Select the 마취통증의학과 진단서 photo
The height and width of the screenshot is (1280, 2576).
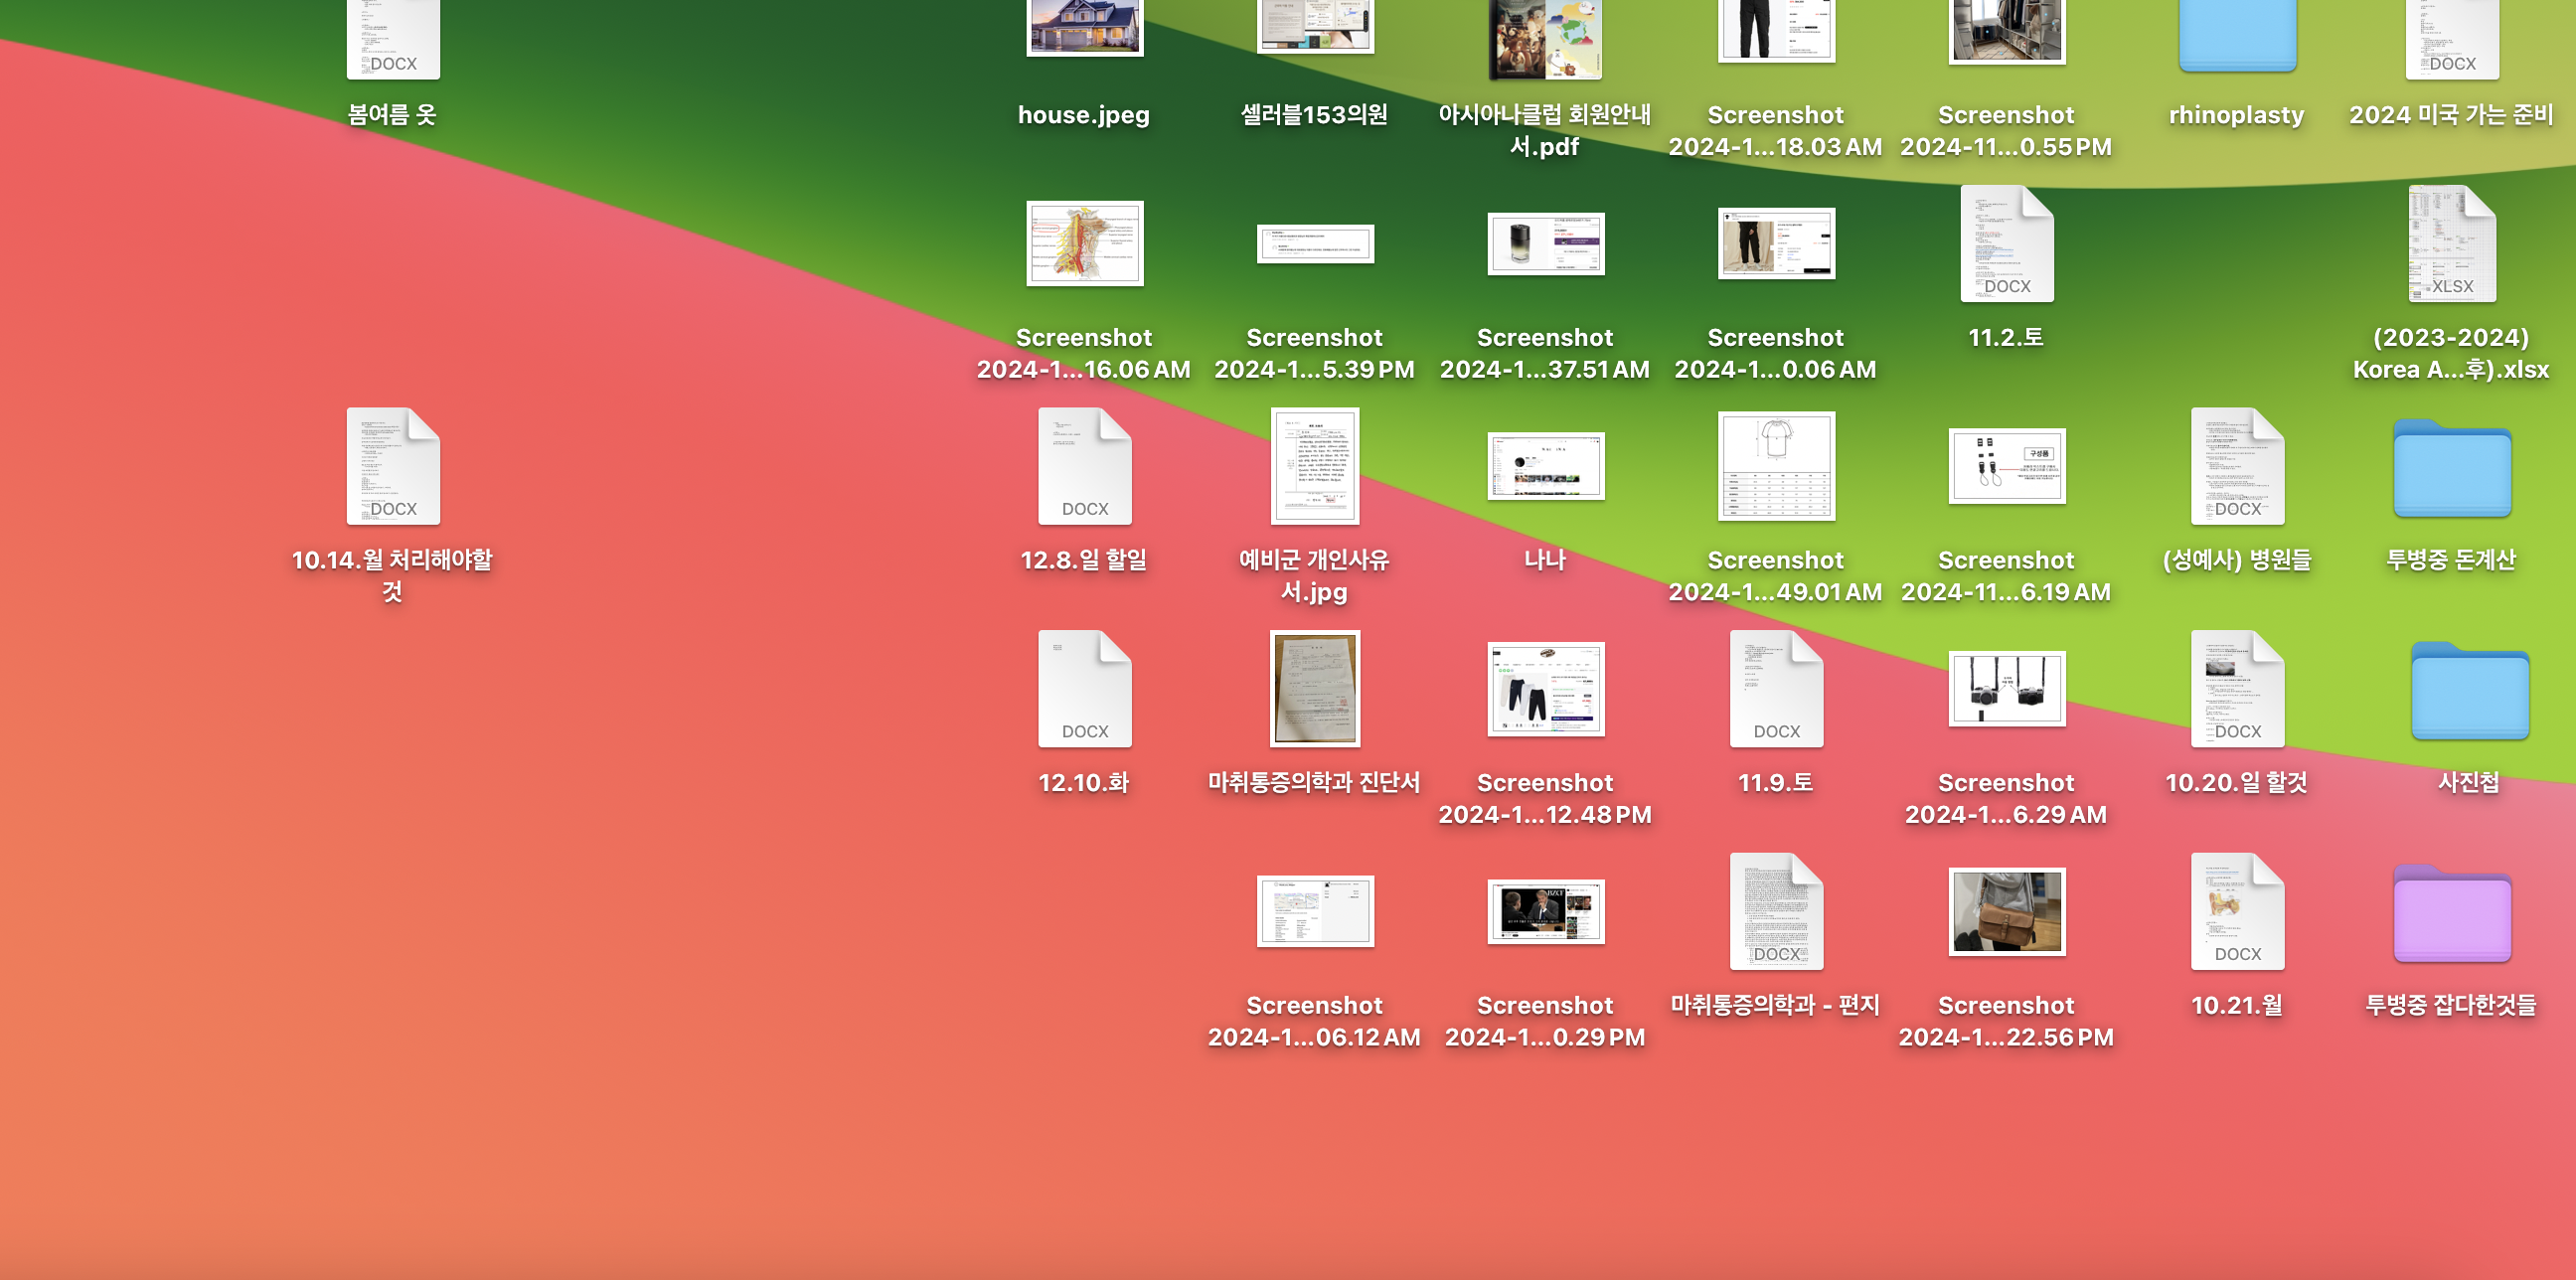click(1314, 690)
